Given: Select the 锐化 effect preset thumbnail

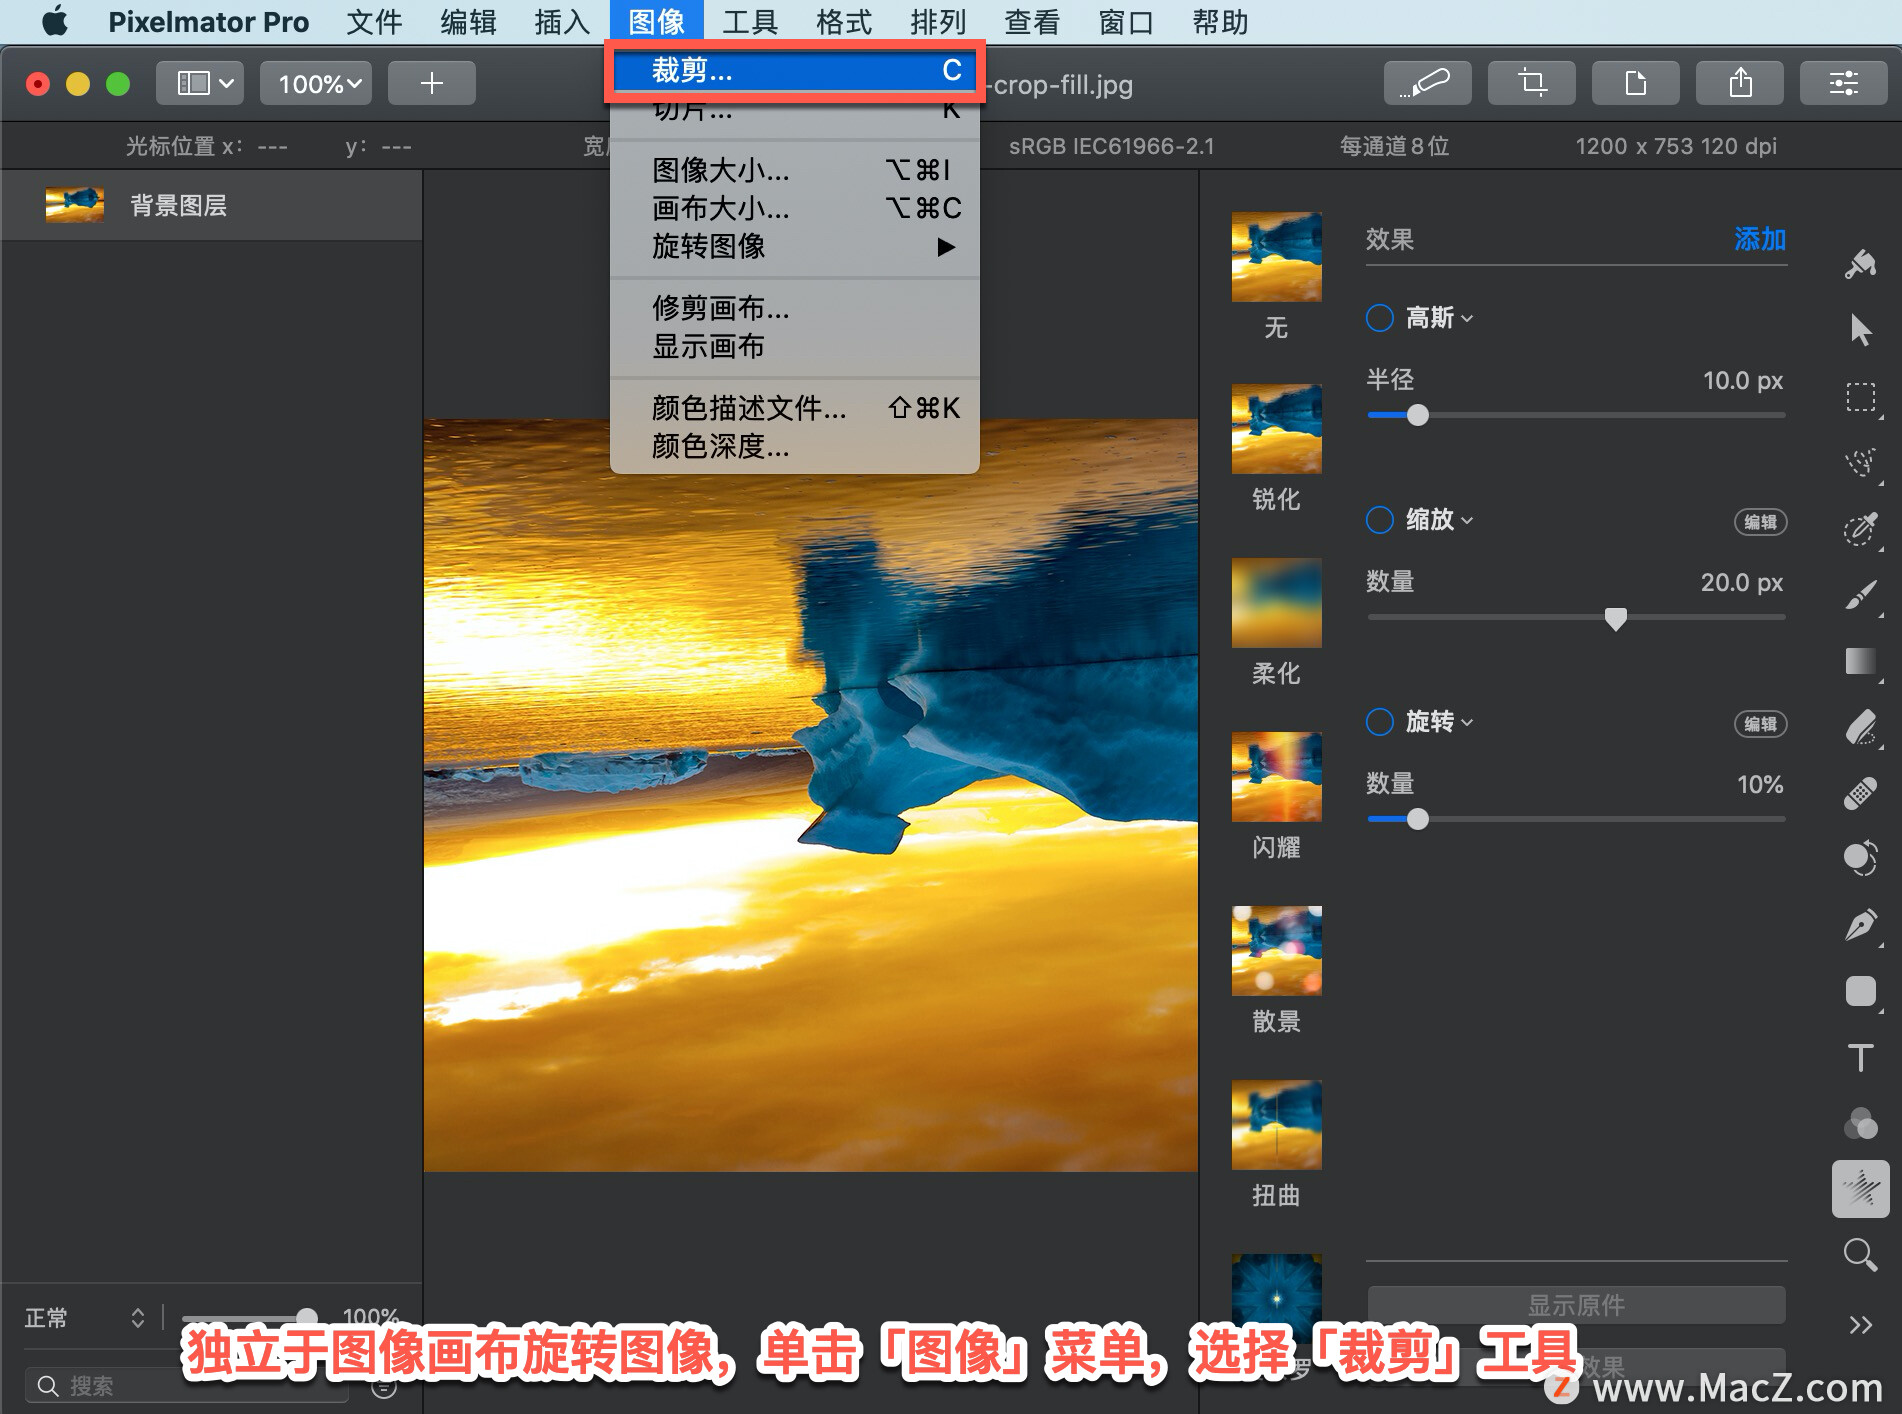Looking at the screenshot, I should tap(1276, 429).
